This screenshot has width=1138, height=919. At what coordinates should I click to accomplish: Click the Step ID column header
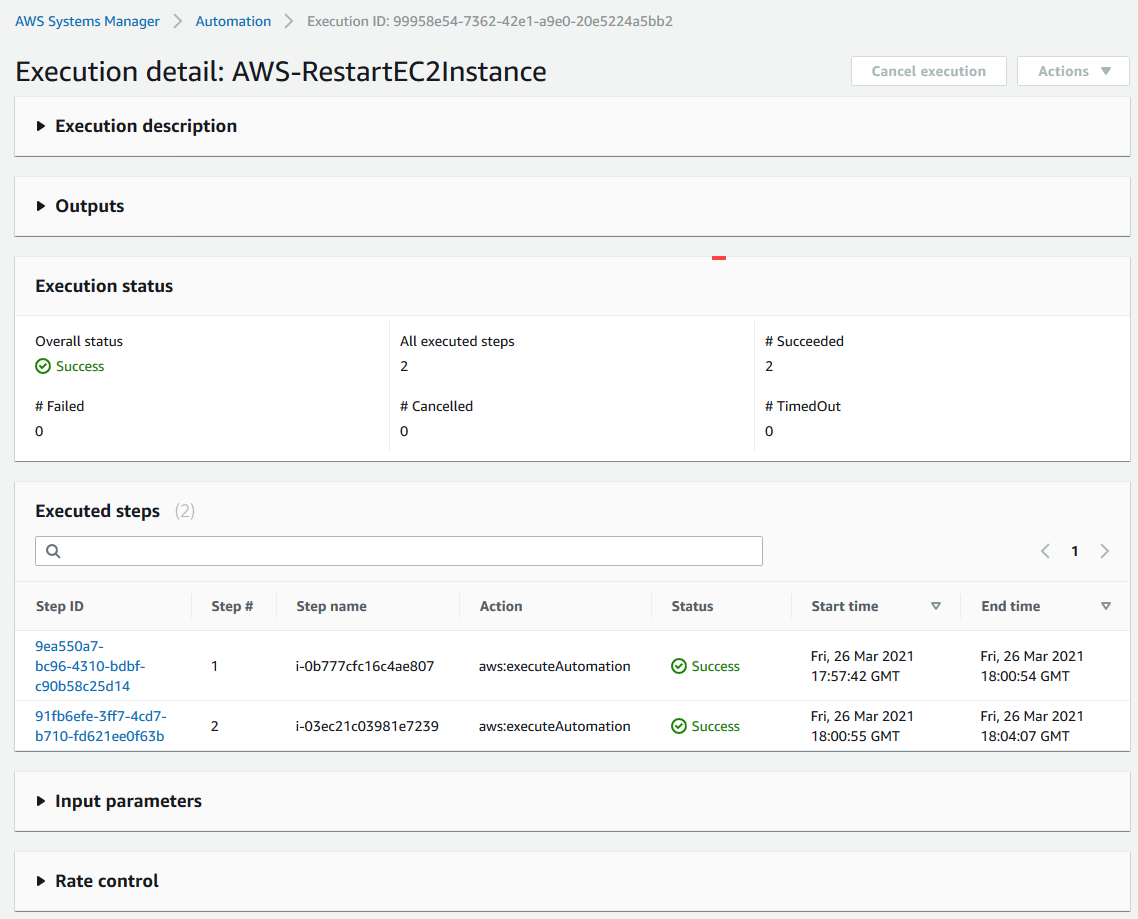[x=60, y=606]
